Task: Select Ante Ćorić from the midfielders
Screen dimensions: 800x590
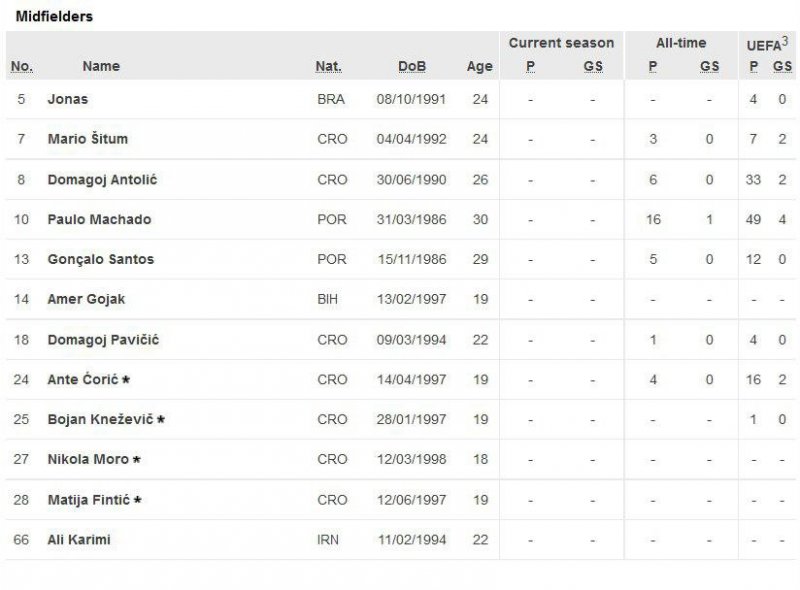Action: pyautogui.click(x=85, y=380)
